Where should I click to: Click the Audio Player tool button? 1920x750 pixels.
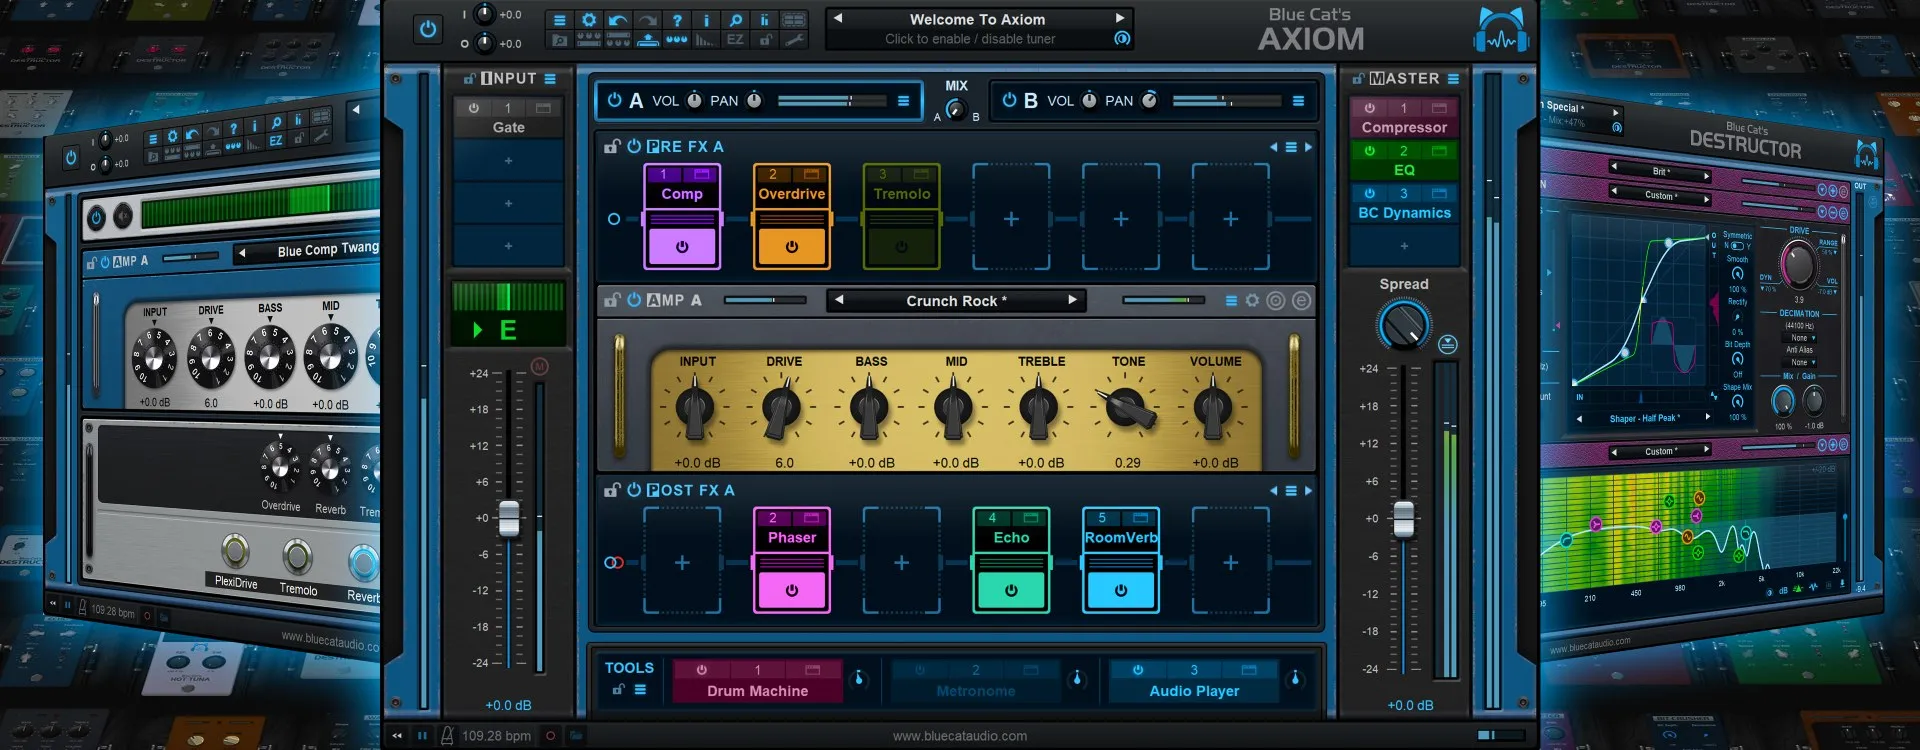(x=1194, y=681)
